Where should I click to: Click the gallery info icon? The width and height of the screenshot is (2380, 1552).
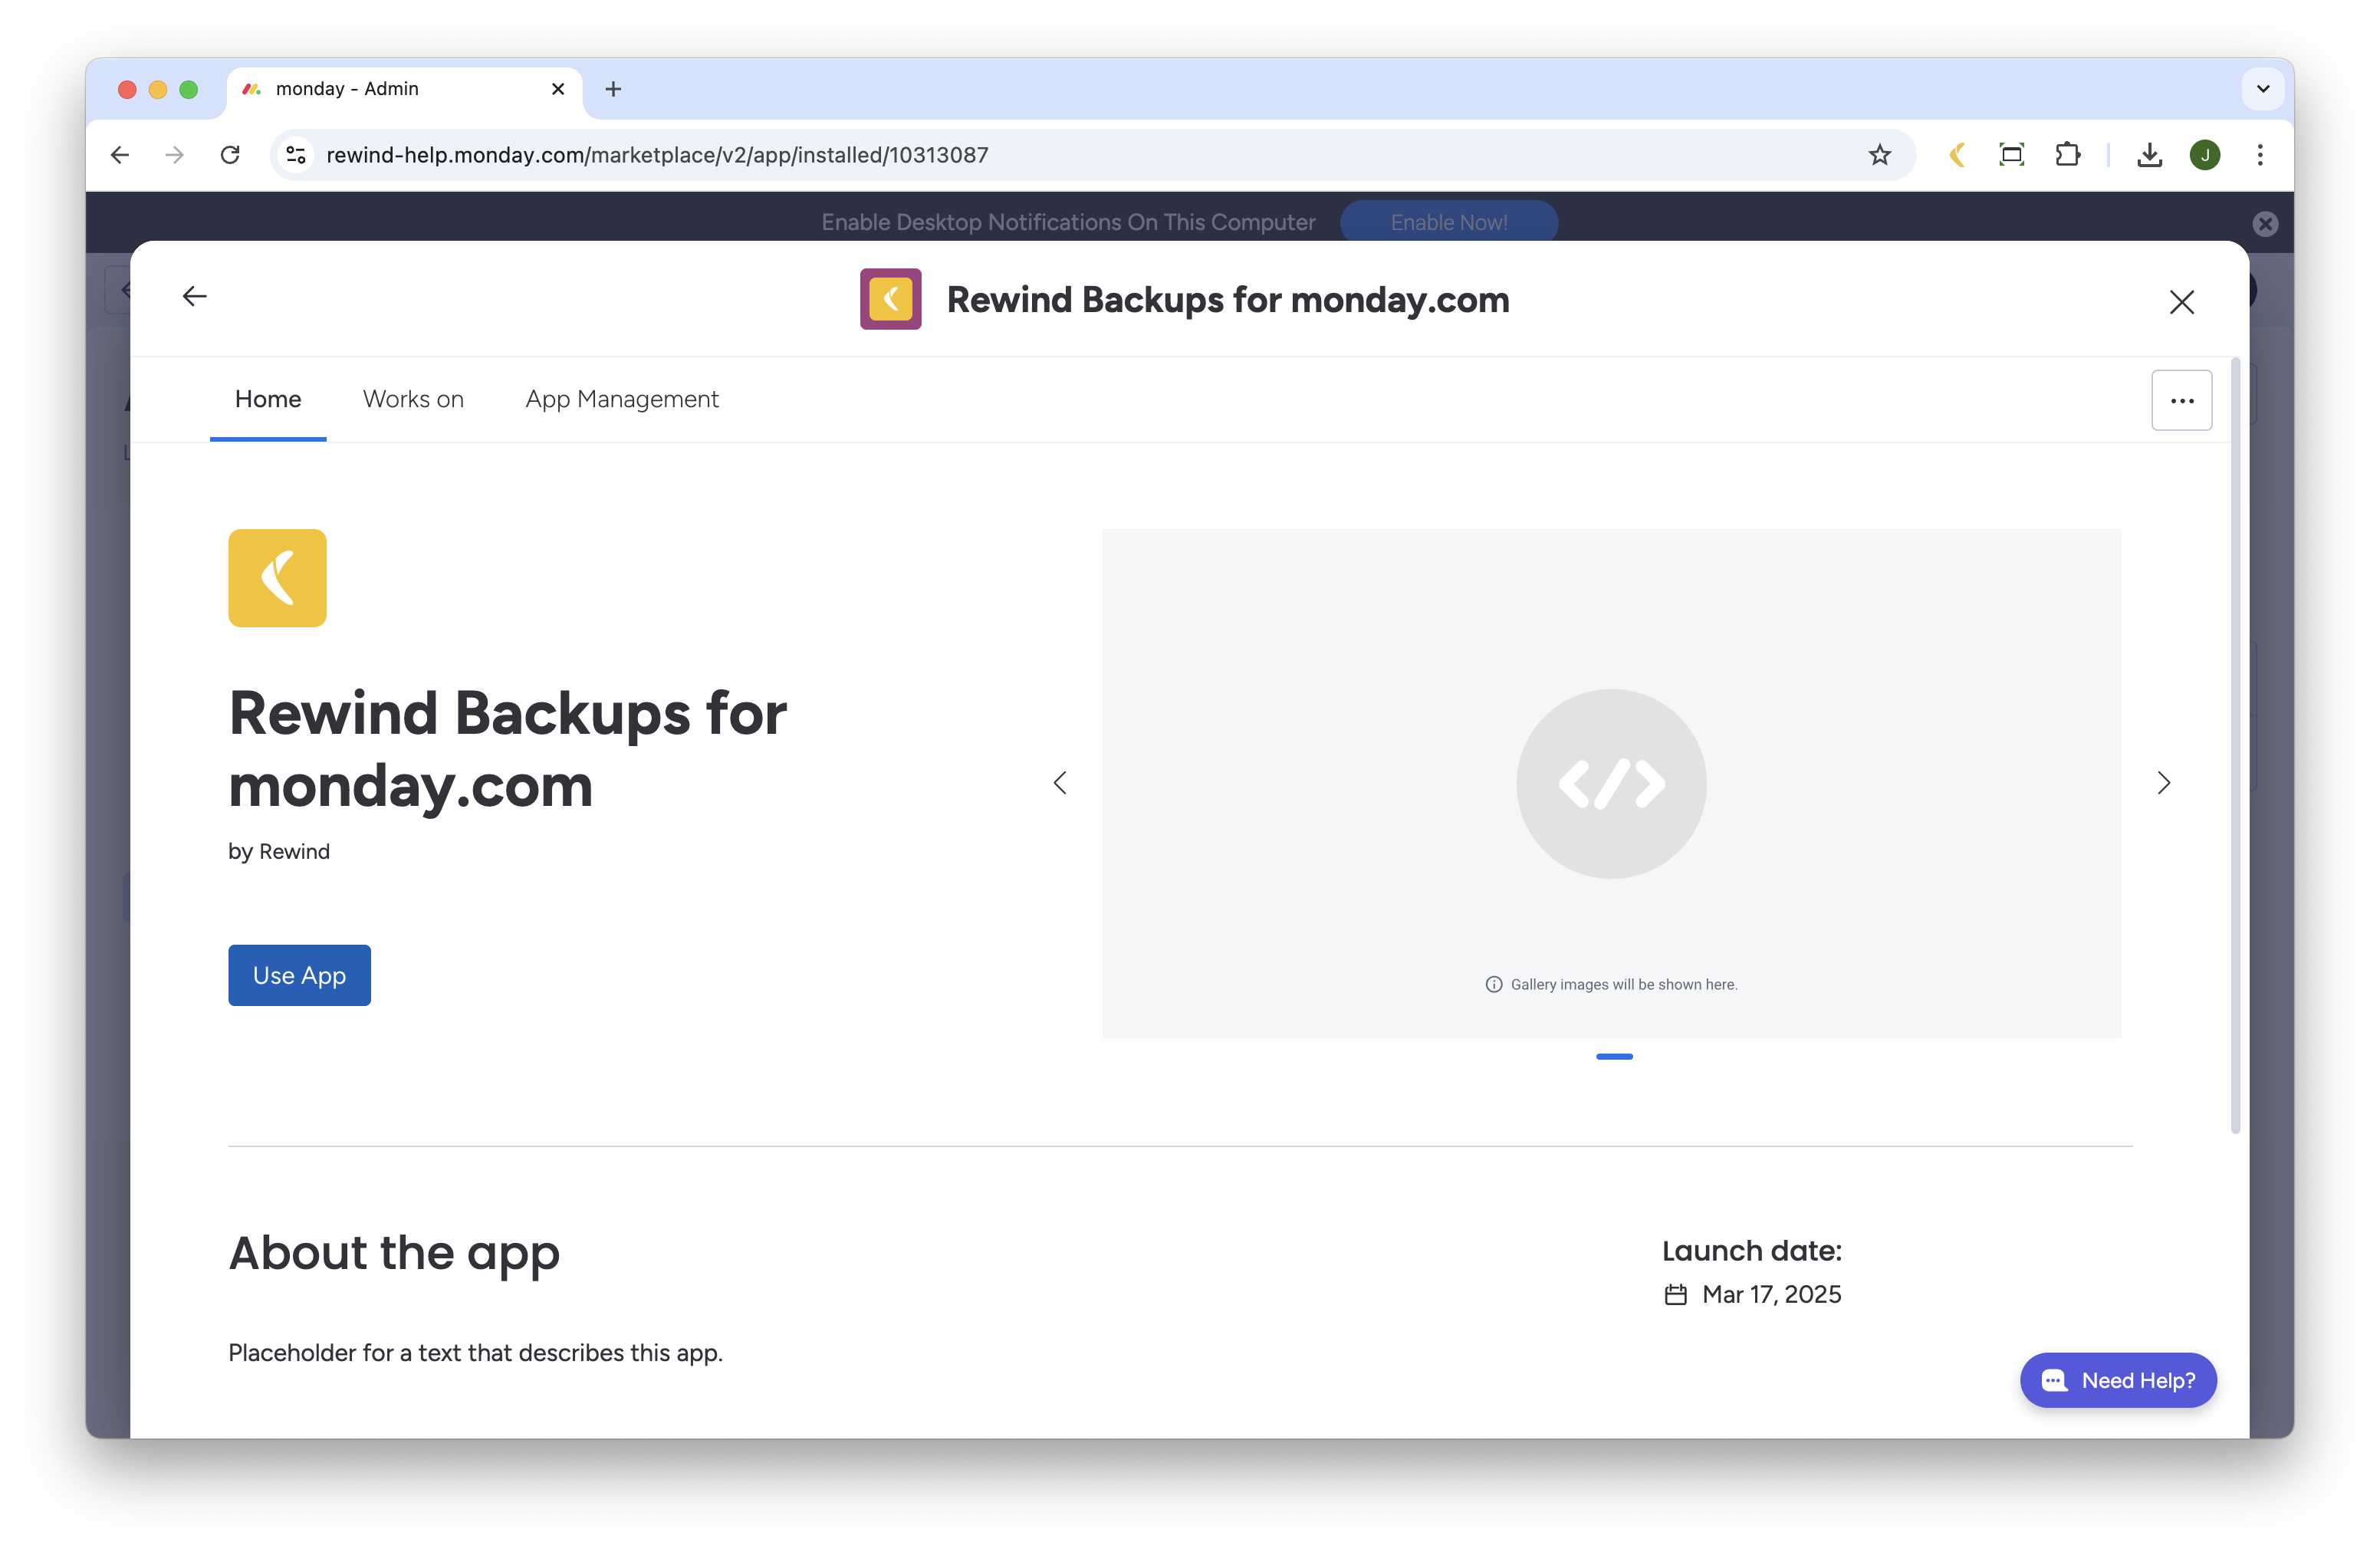click(1493, 985)
